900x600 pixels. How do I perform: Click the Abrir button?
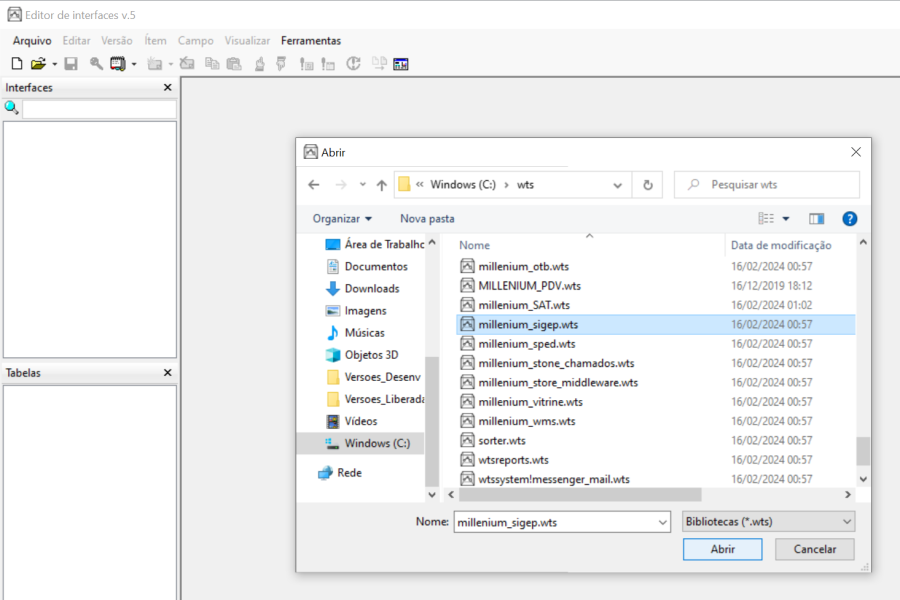tap(723, 549)
